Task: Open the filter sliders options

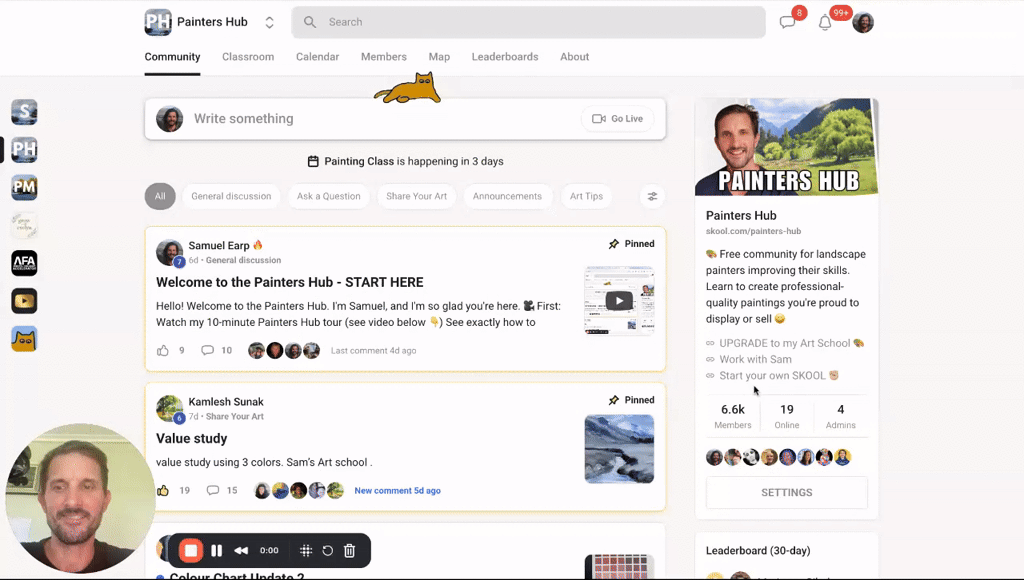Action: (652, 196)
